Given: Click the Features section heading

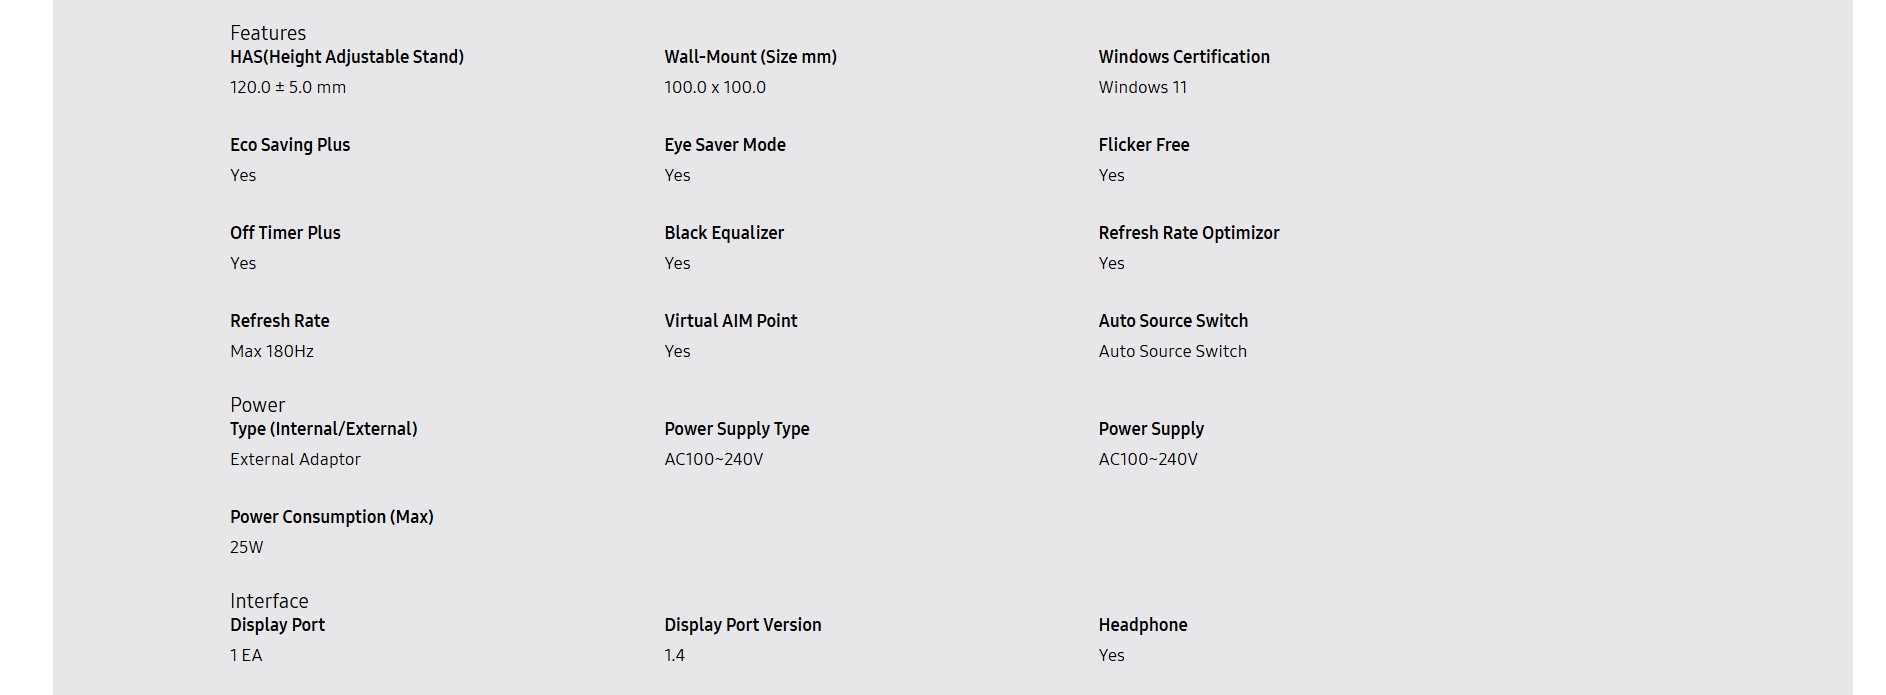Looking at the screenshot, I should pyautogui.click(x=268, y=33).
